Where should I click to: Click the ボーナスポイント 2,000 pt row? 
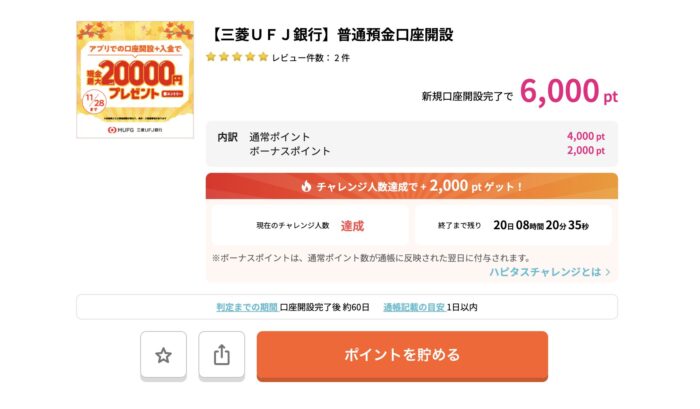click(411, 151)
